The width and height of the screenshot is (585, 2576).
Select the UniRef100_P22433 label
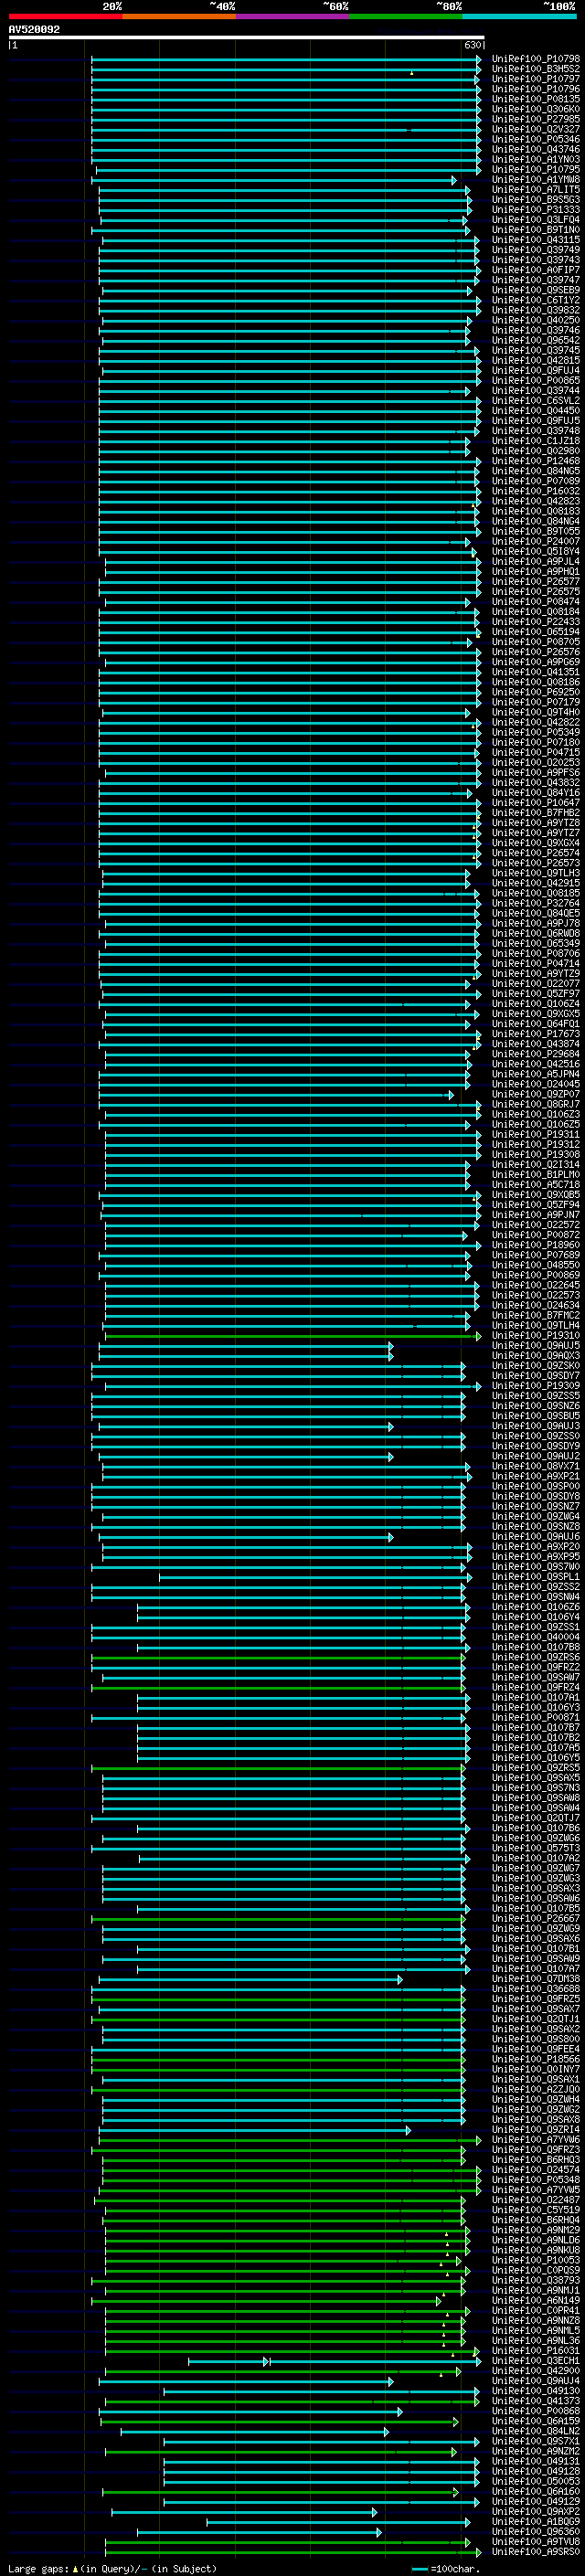pyautogui.click(x=536, y=622)
